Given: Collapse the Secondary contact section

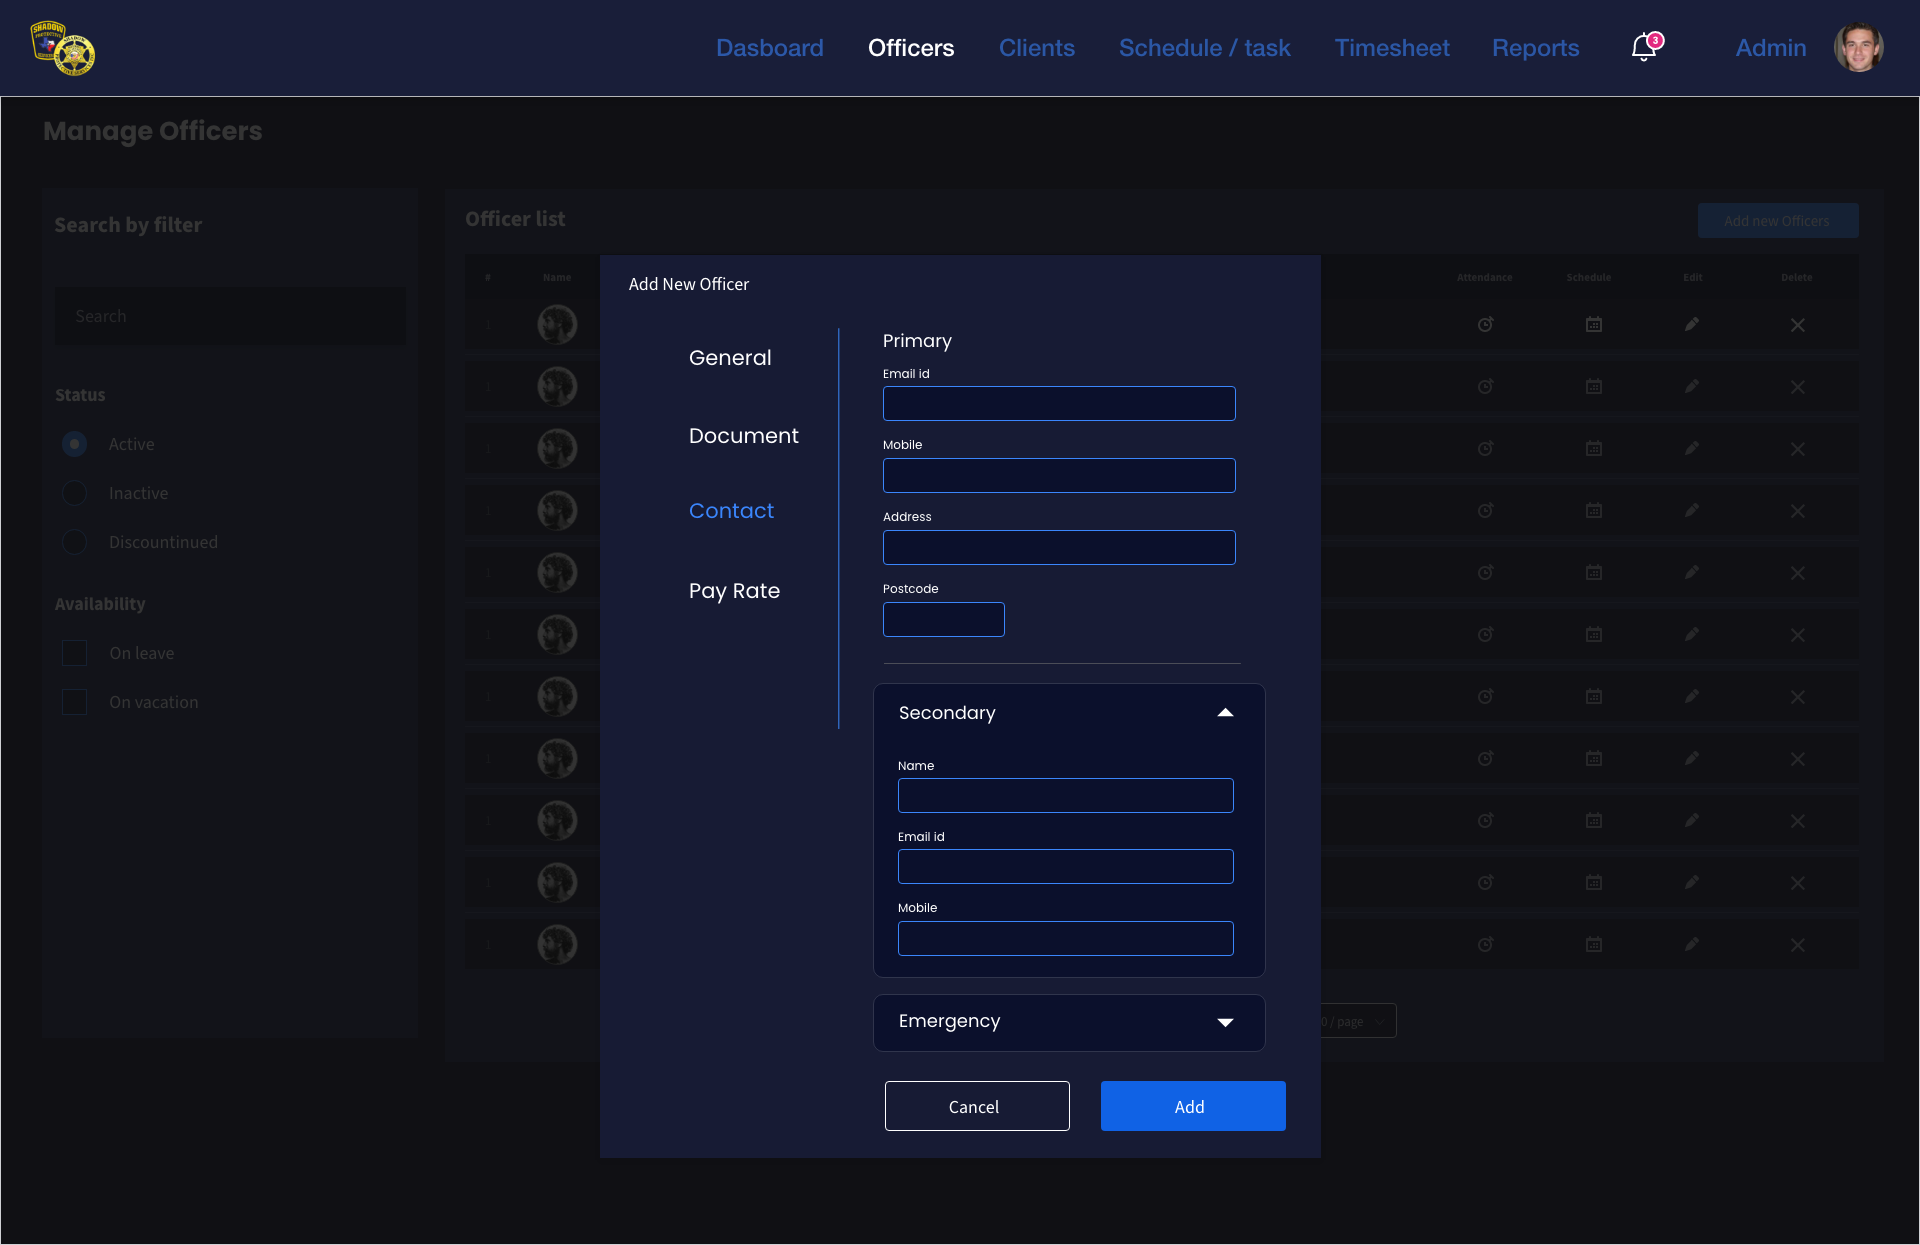Looking at the screenshot, I should [x=1225, y=713].
